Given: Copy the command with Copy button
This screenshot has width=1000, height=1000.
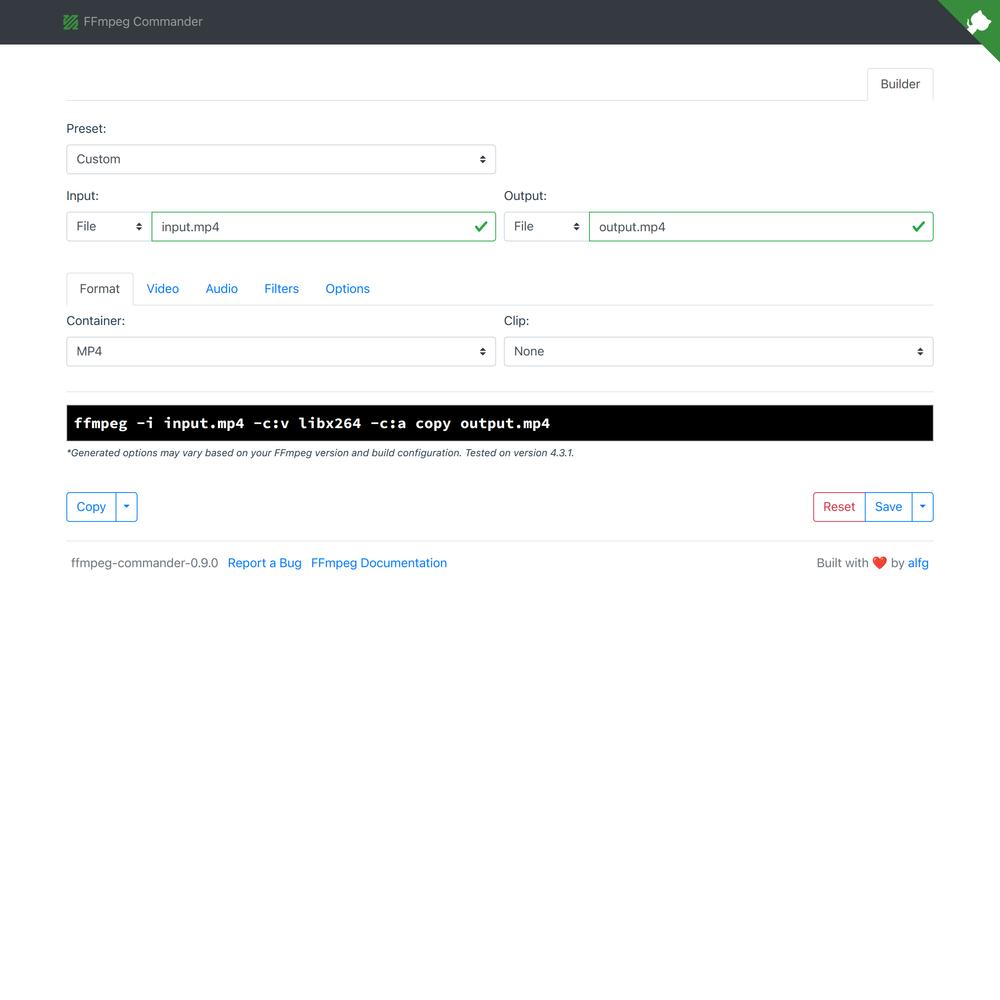Looking at the screenshot, I should [91, 507].
